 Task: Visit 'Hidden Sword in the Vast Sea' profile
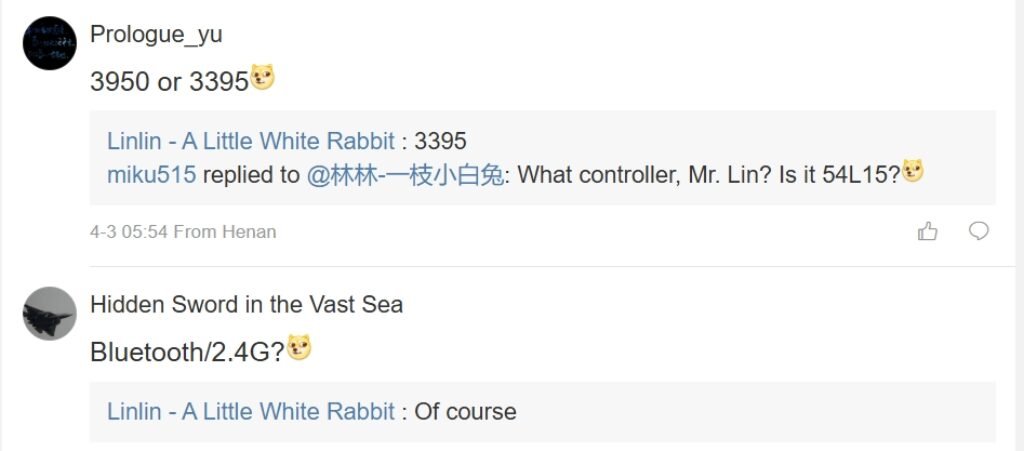[x=246, y=304]
